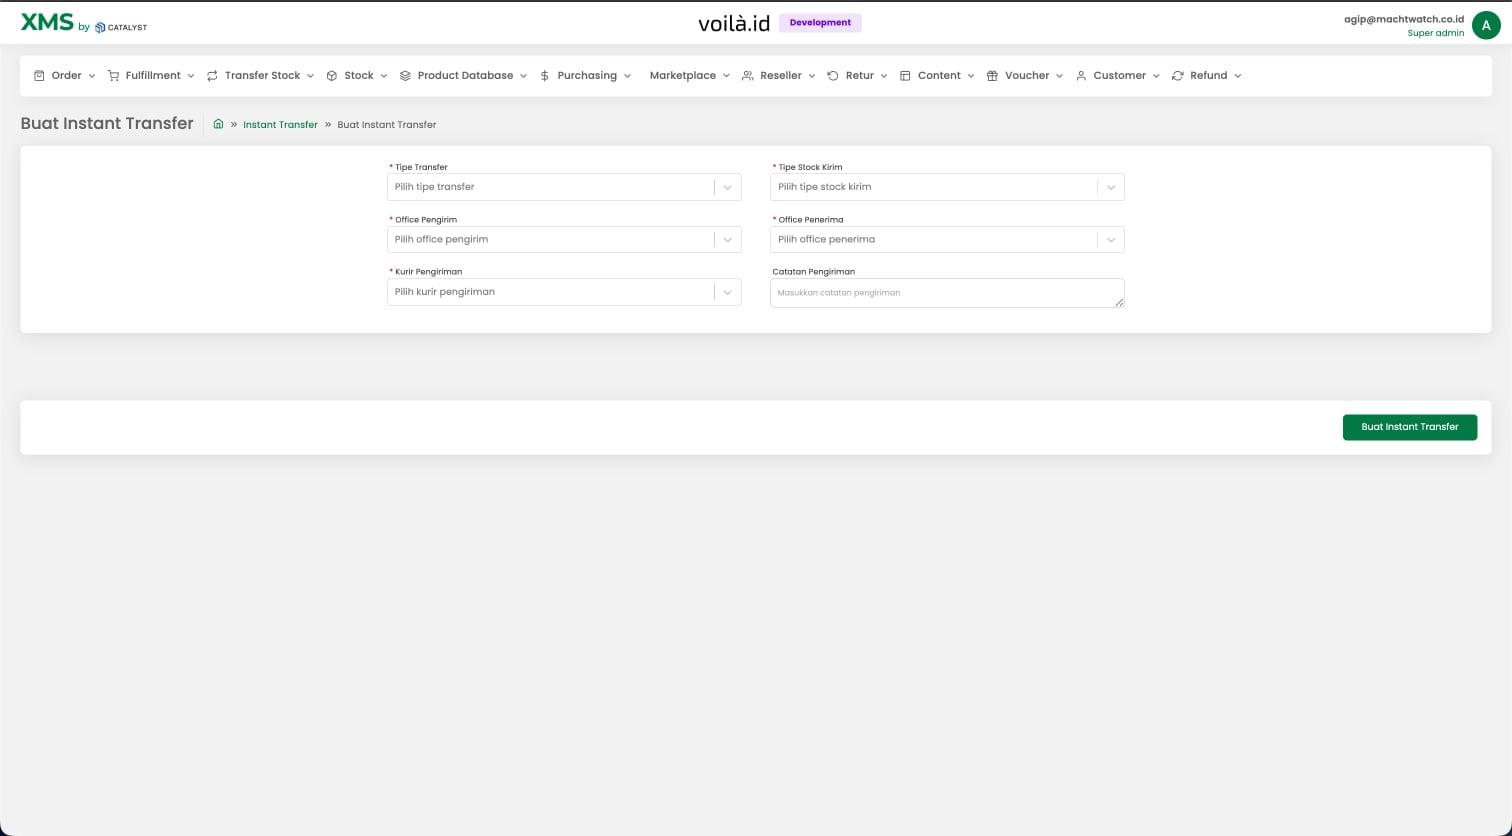Click the Super admin role text
Image resolution: width=1512 pixels, height=836 pixels.
[x=1436, y=33]
